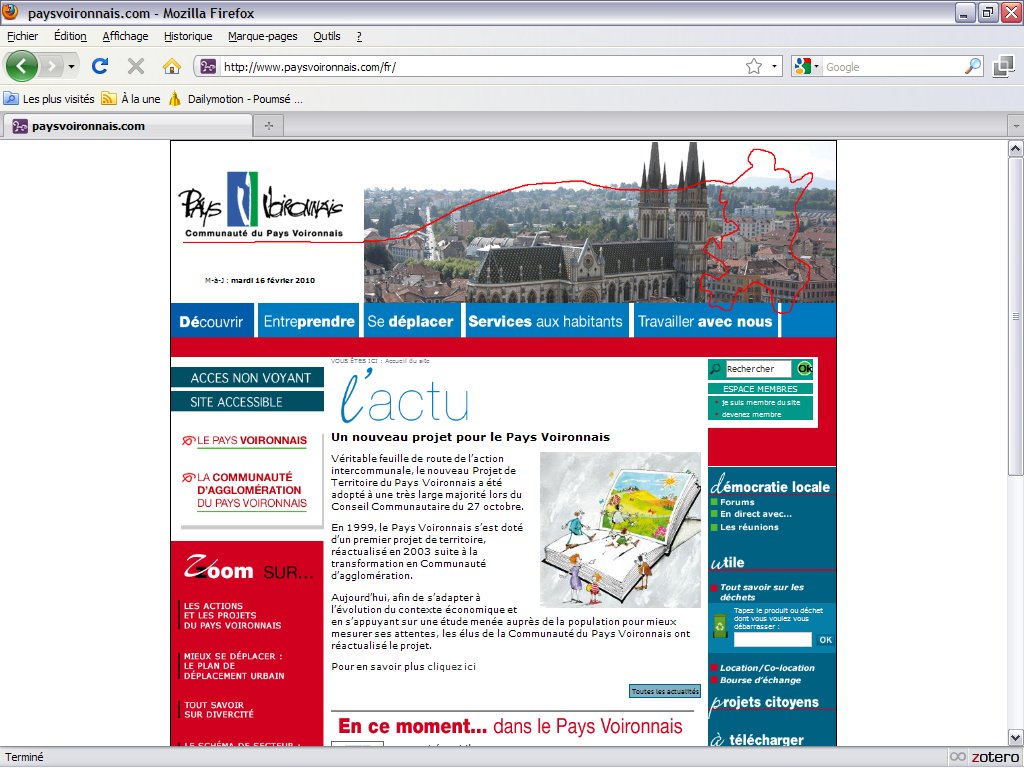Click the search magnifier in Google box
Viewport: 1024px width, 768px height.
coord(972,67)
